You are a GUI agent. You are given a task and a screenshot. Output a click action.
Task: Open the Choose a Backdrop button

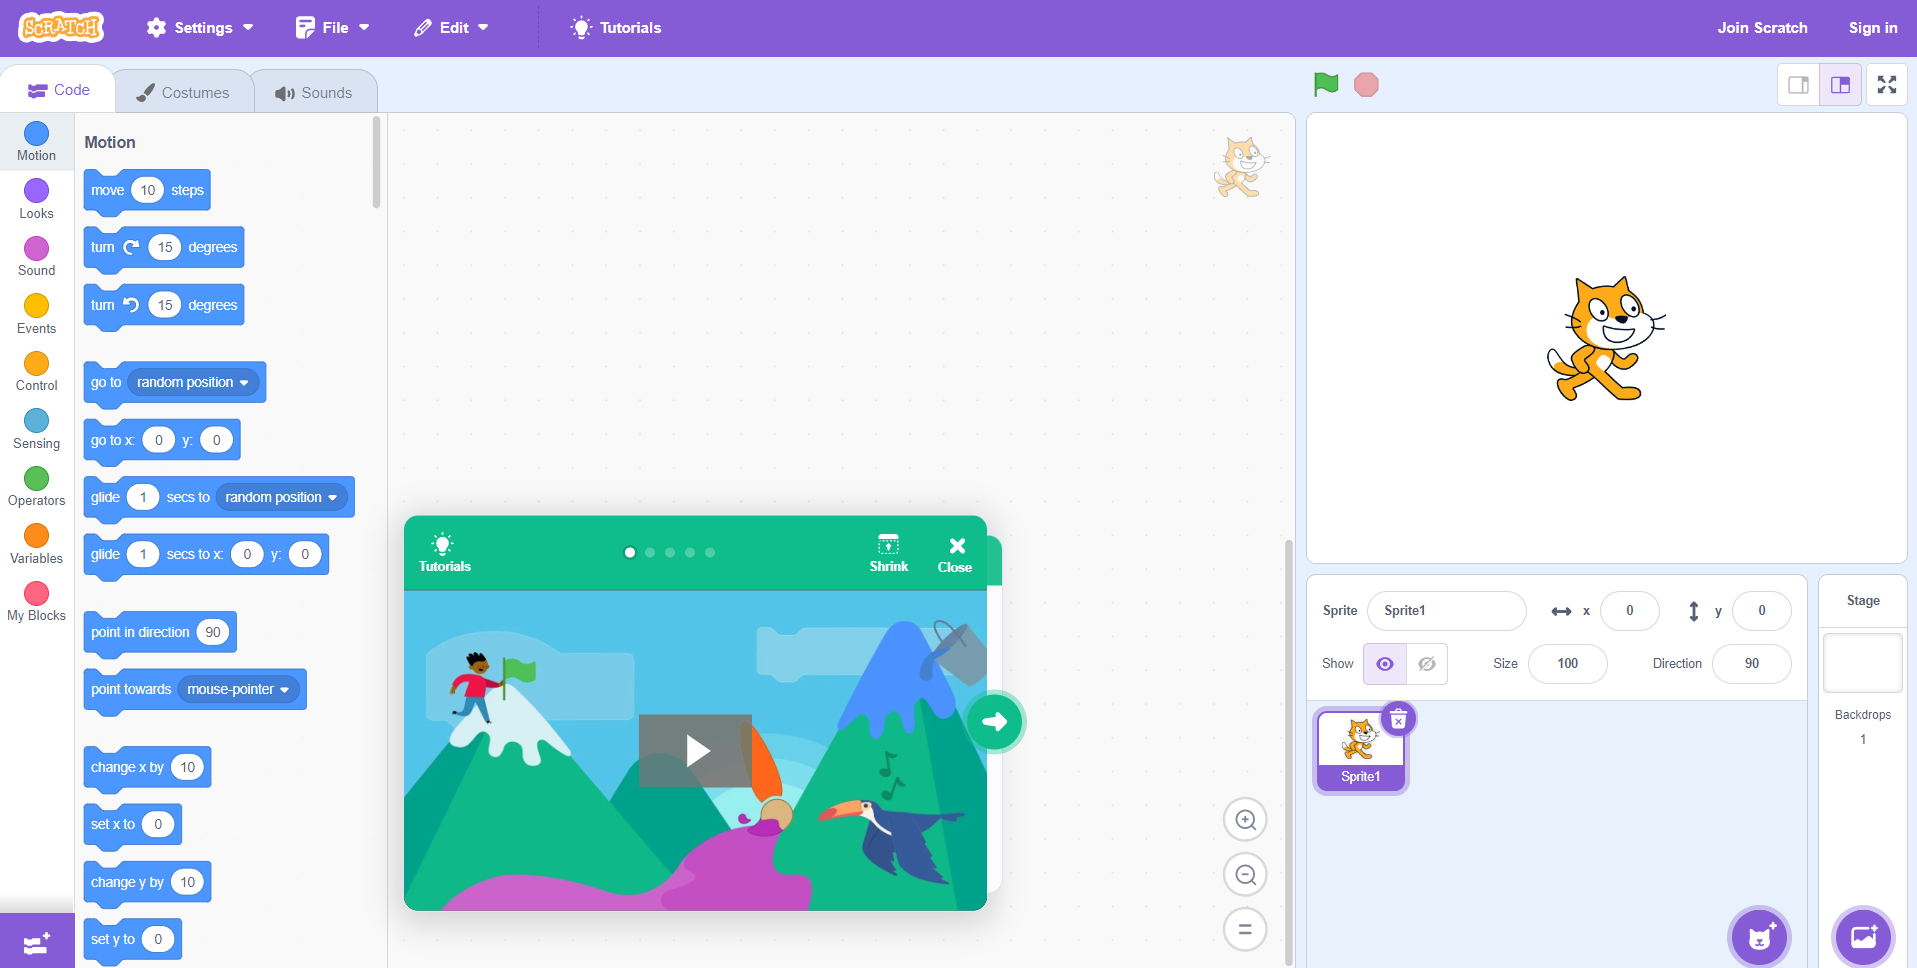pyautogui.click(x=1864, y=937)
